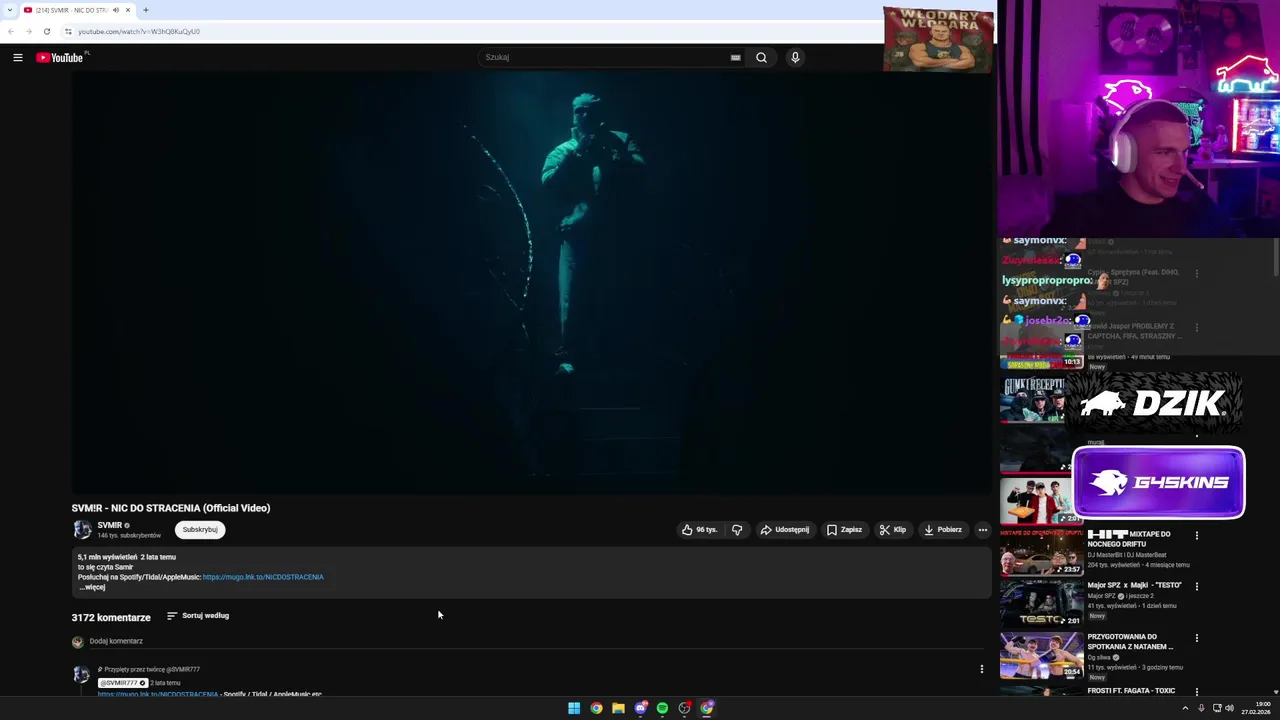Open OBS Studio from the taskbar
1280x720 pixels.
click(684, 708)
